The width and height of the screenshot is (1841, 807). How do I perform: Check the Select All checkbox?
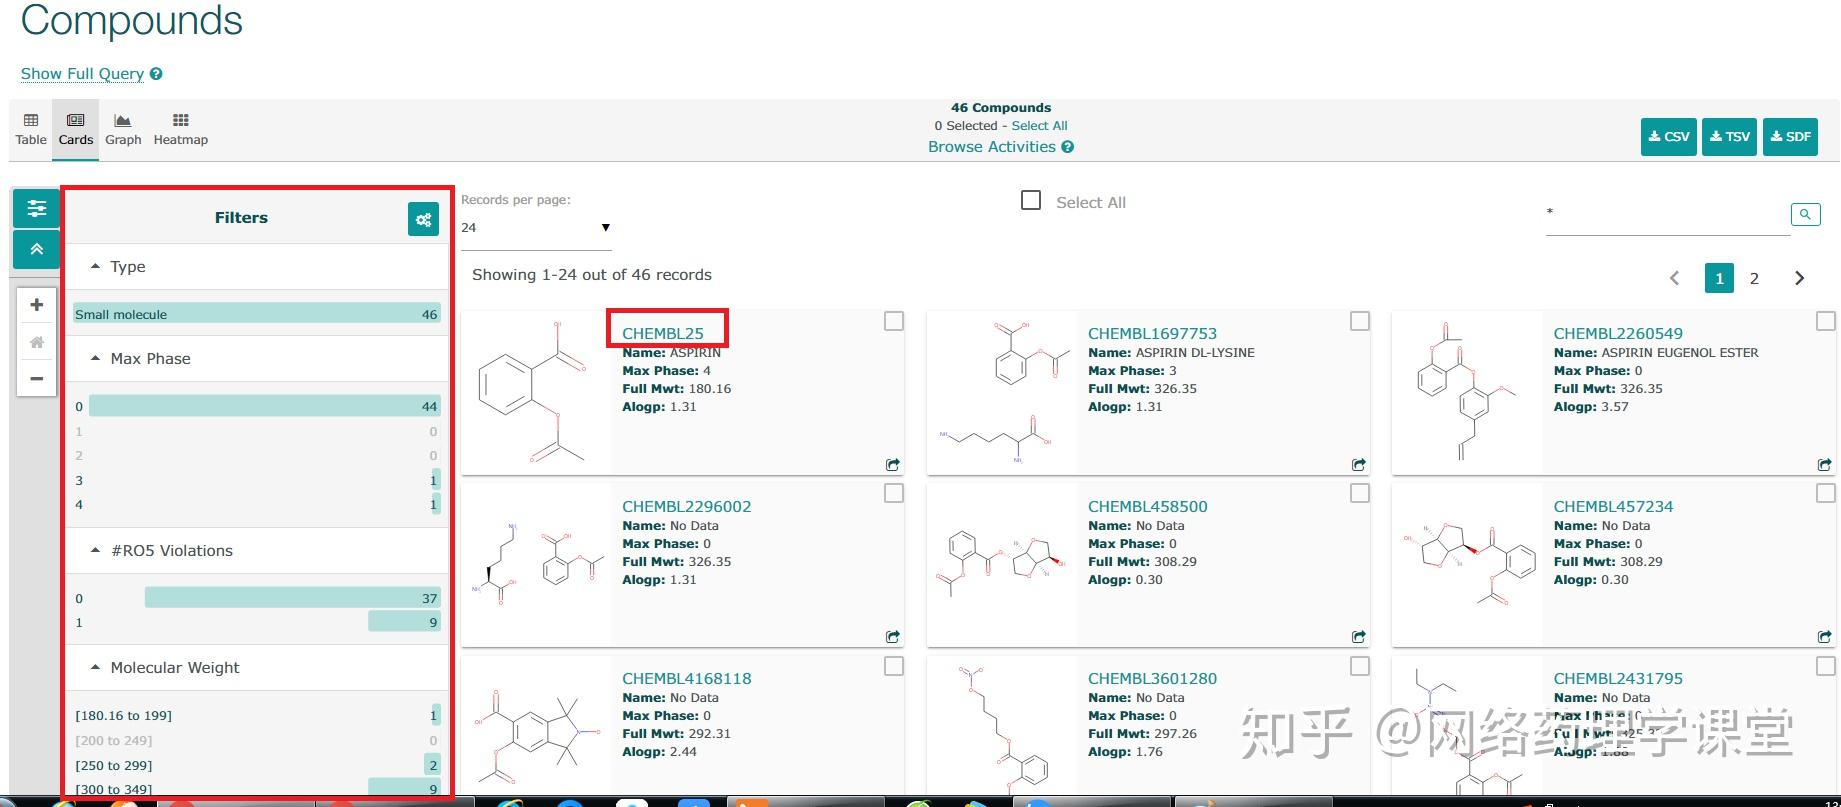pos(1031,201)
